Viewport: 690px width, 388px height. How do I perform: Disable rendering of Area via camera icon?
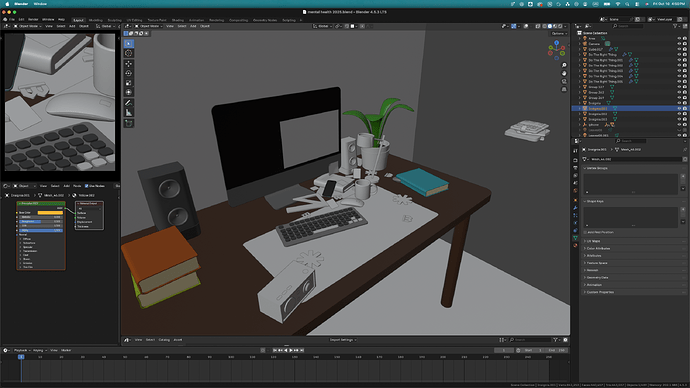coord(685,38)
